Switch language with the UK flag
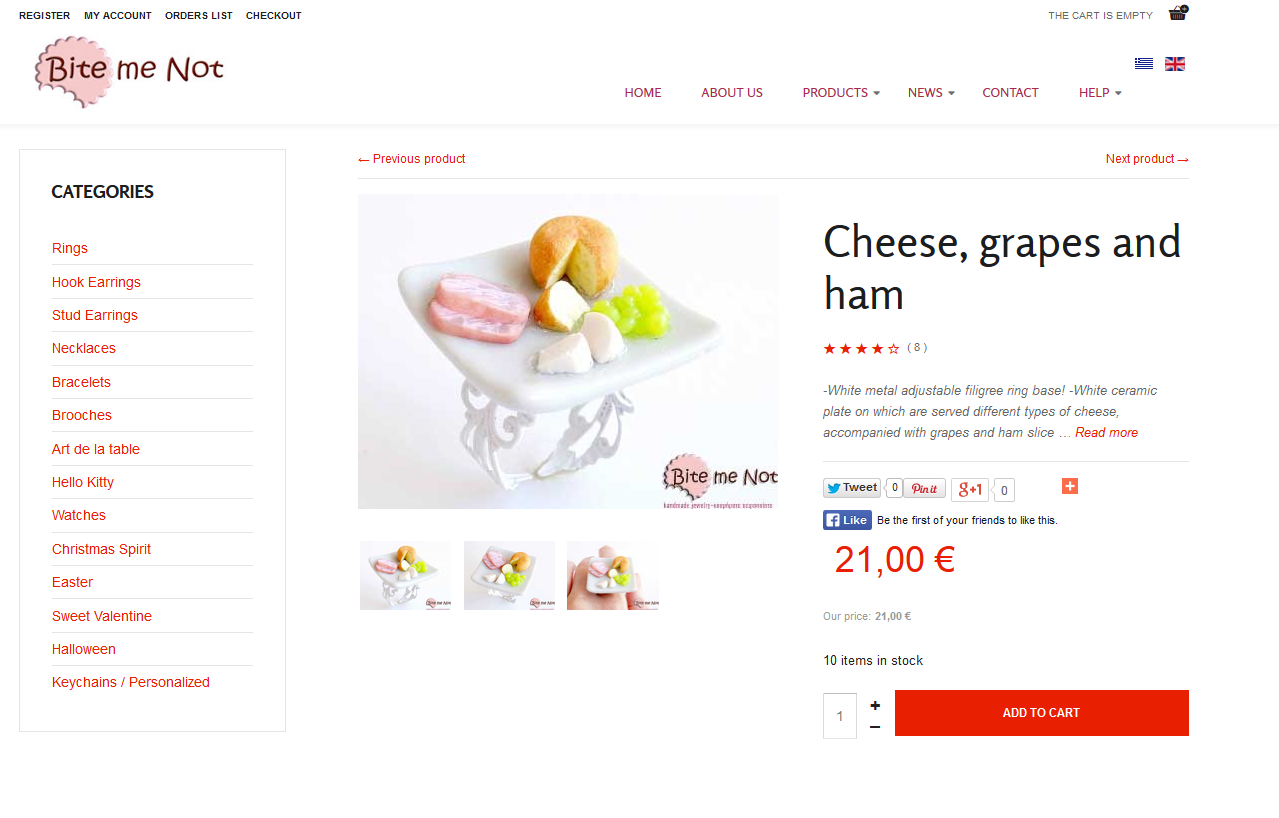The height and width of the screenshot is (818, 1279). point(1175,64)
